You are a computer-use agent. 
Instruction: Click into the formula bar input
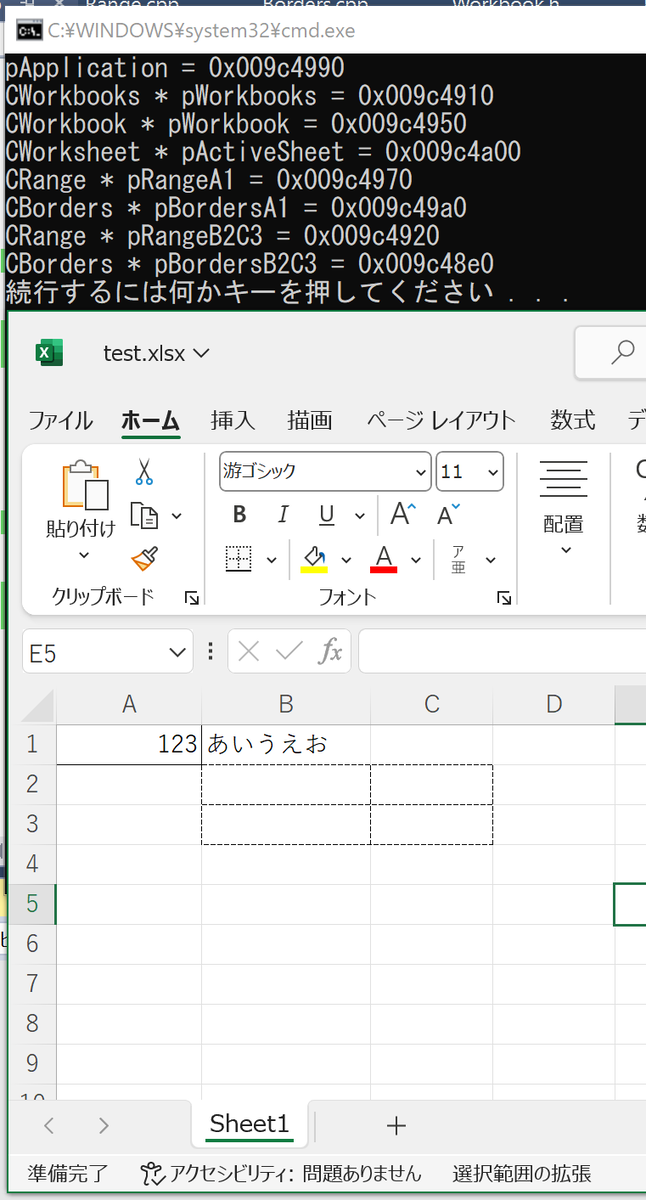pyautogui.click(x=502, y=652)
